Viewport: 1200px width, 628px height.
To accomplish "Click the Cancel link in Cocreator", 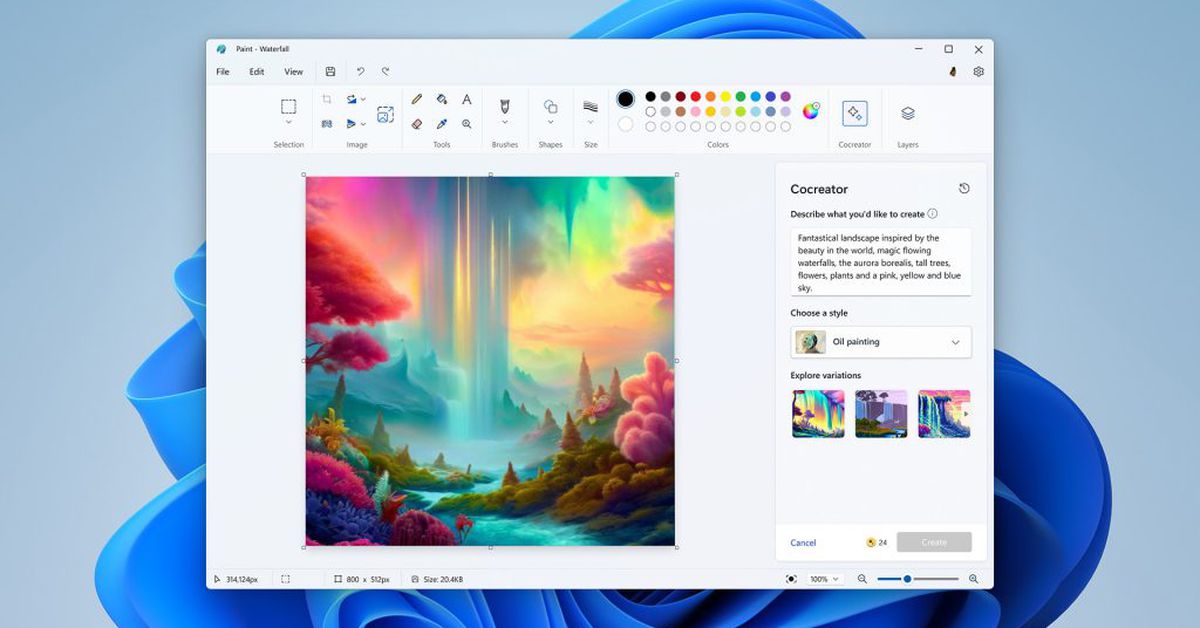I will tap(803, 543).
